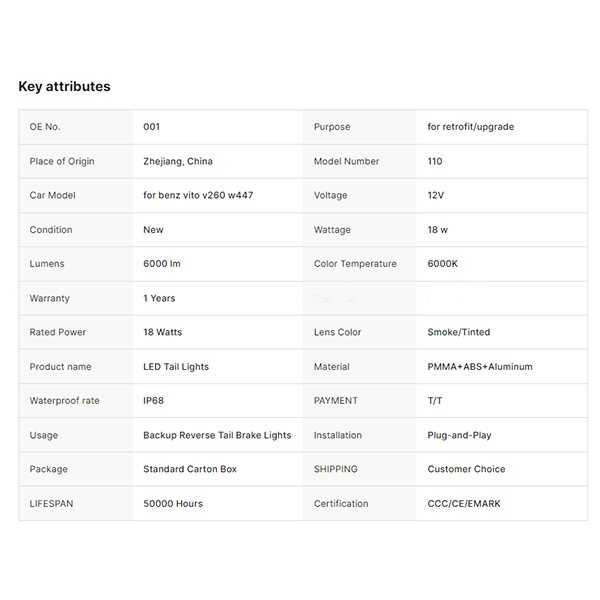Viewport: 600px width, 600px height.
Task: Select the Standard Carton Box package value
Action: coord(190,469)
